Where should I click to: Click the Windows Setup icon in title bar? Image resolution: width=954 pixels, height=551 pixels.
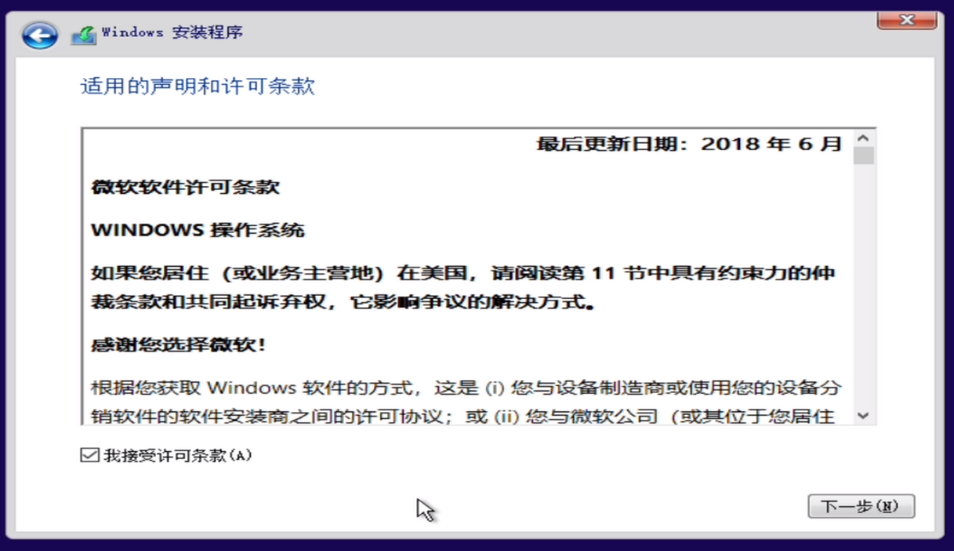click(x=83, y=35)
